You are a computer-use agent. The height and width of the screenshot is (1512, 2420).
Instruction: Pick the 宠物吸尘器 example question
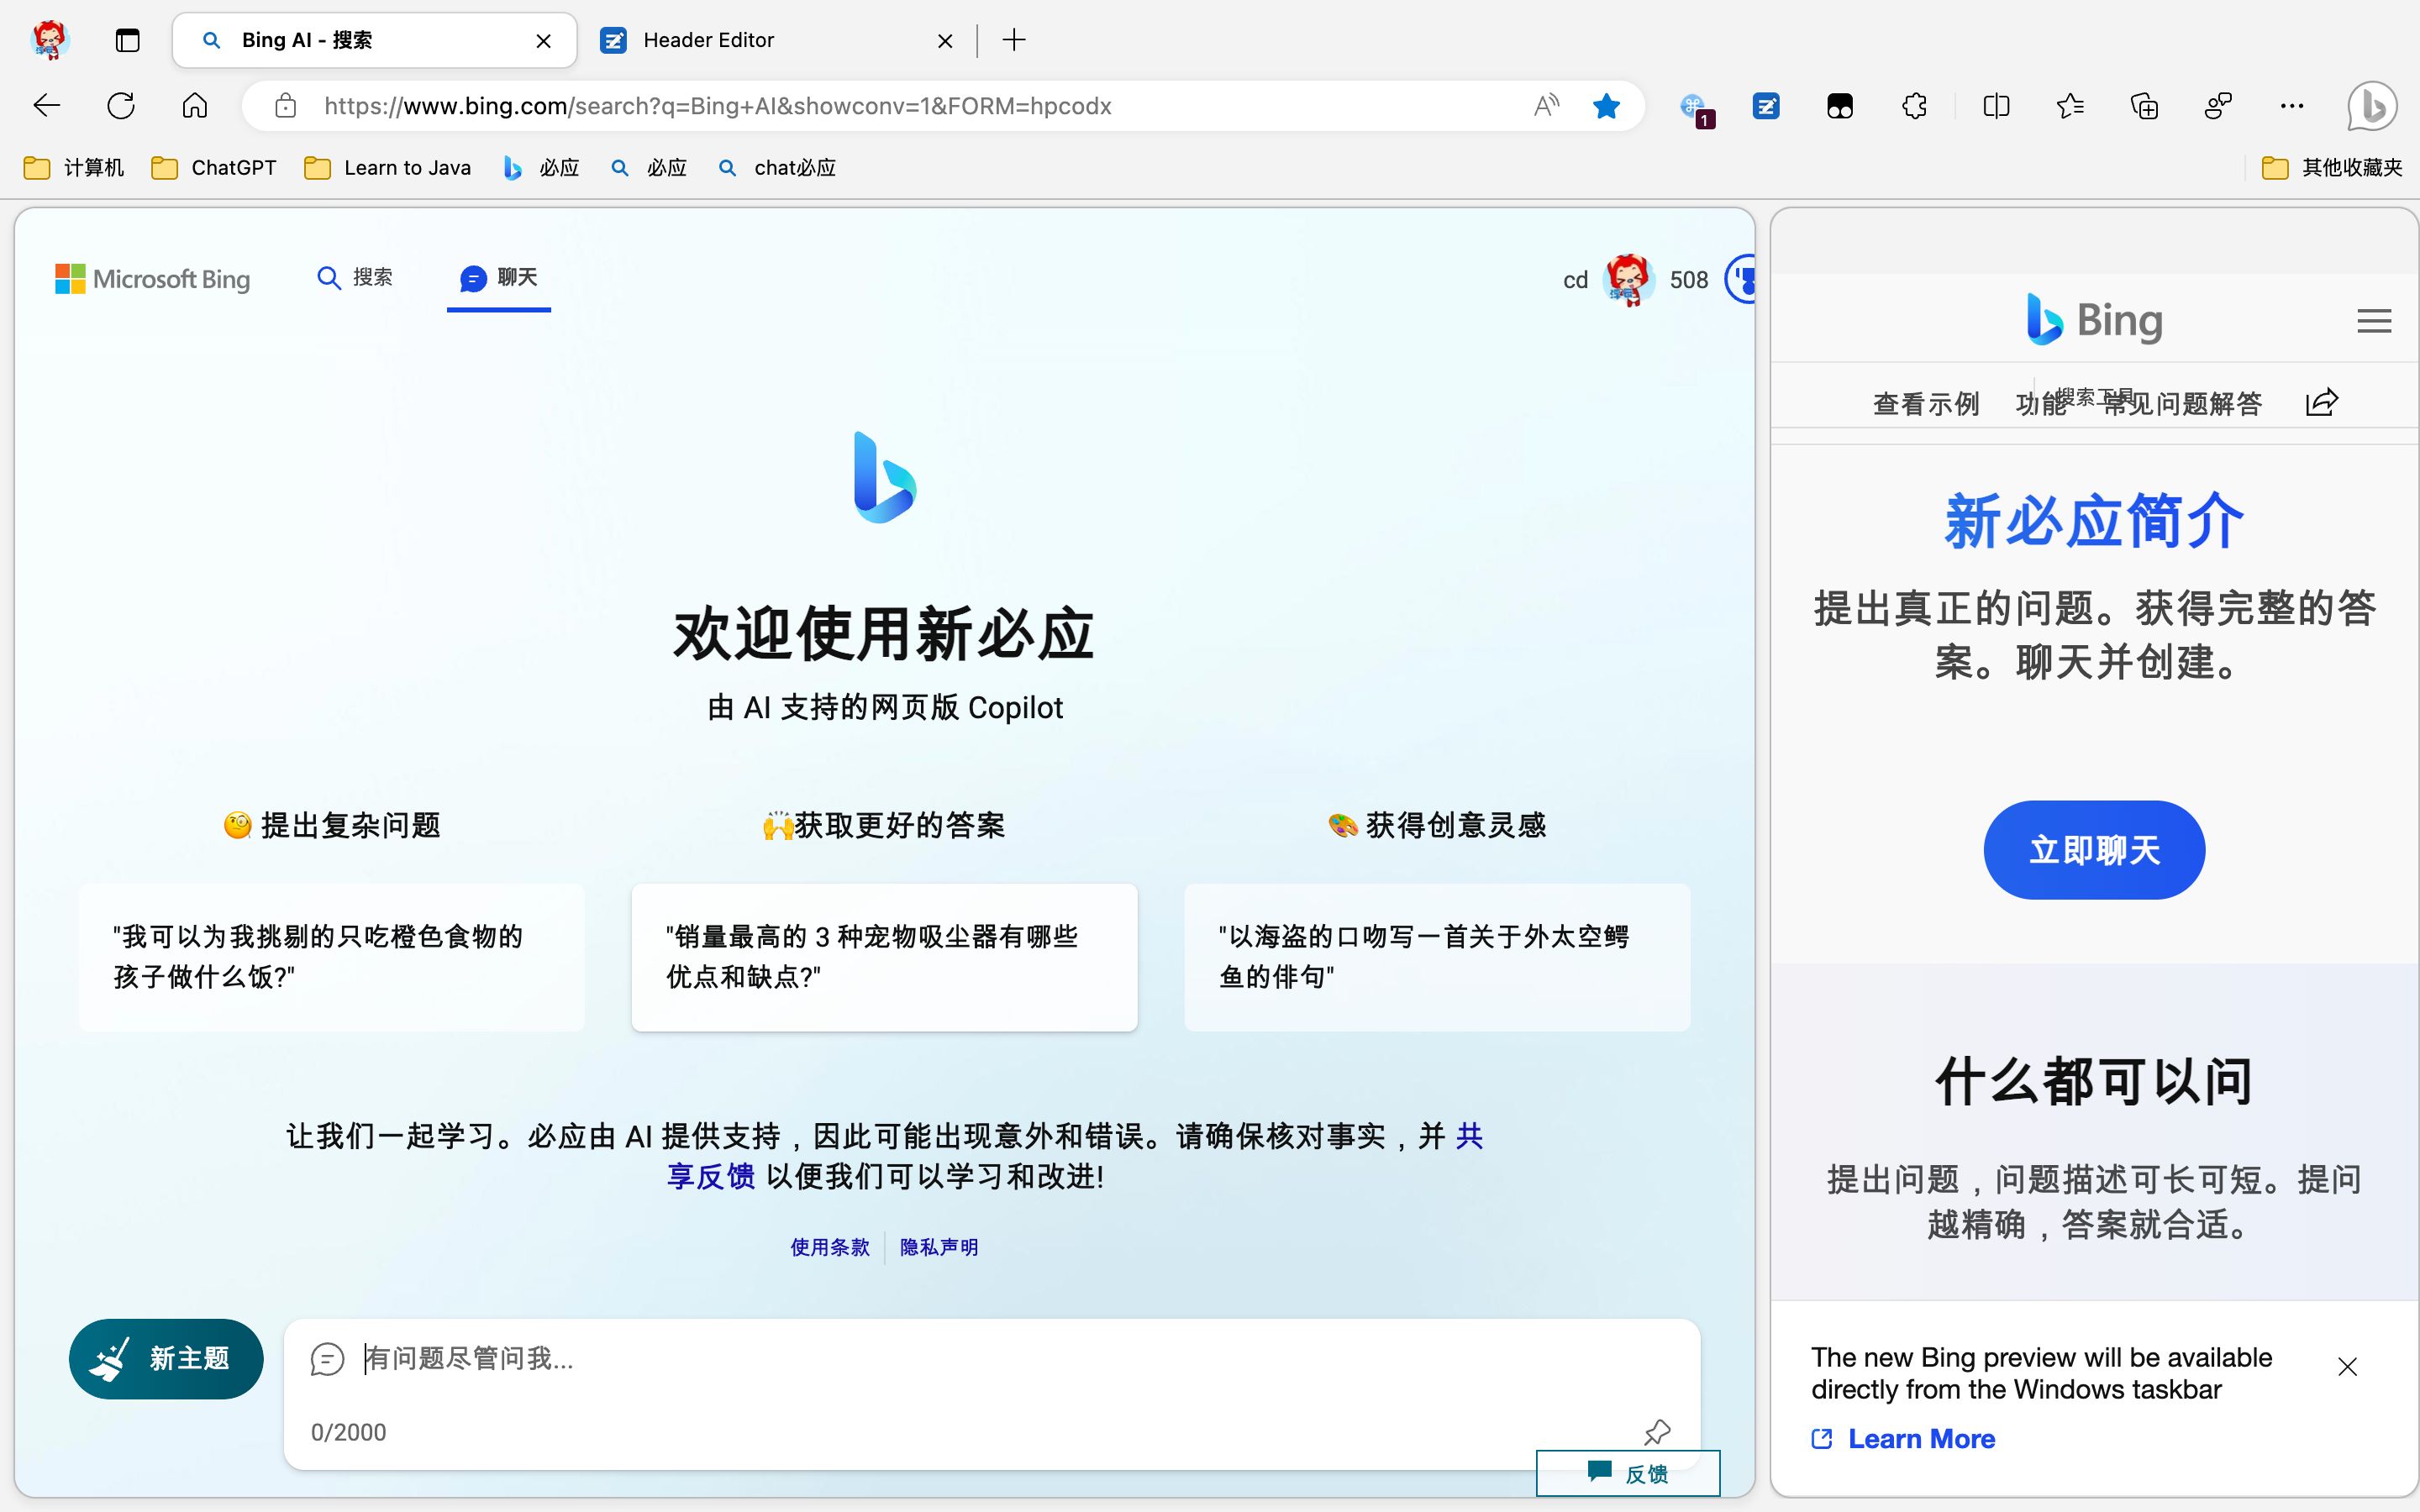[884, 957]
